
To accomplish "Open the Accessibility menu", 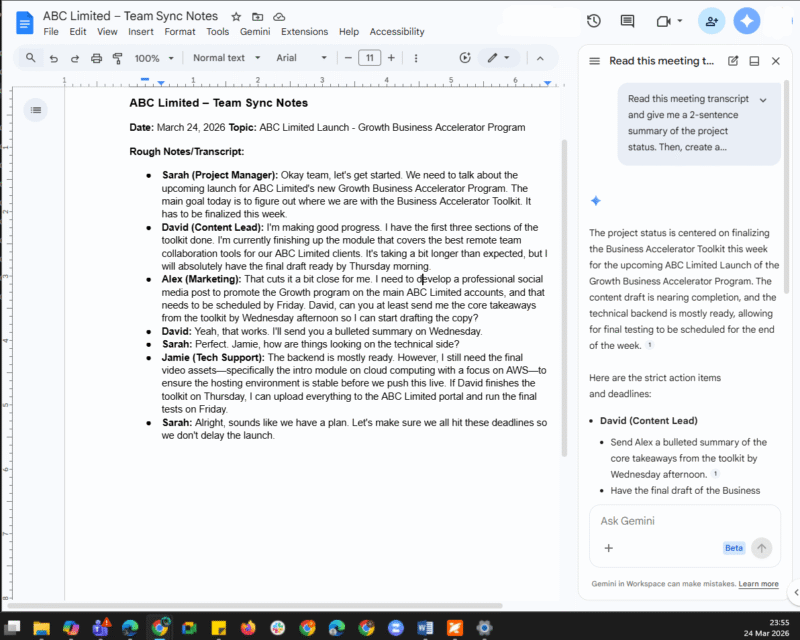I will pyautogui.click(x=397, y=32).
